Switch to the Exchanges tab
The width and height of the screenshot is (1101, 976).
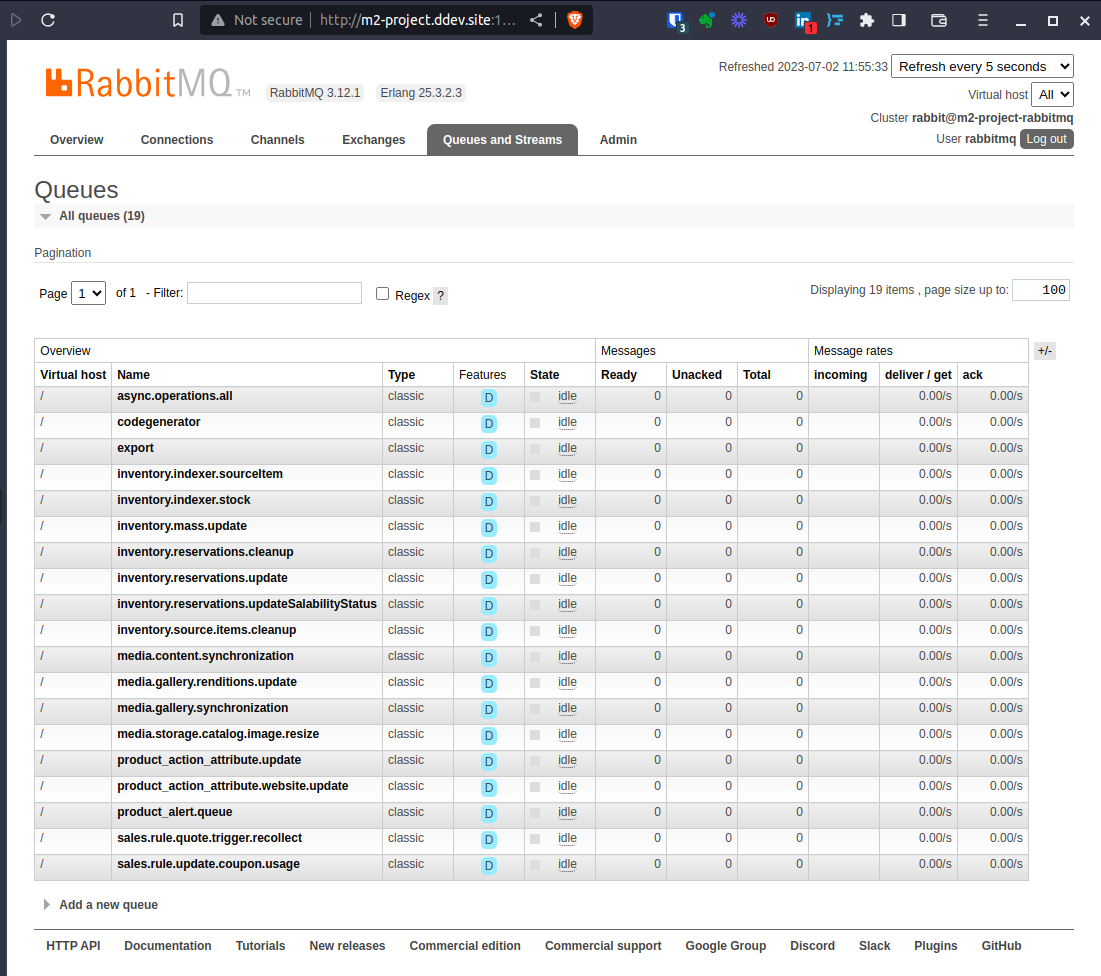point(374,140)
